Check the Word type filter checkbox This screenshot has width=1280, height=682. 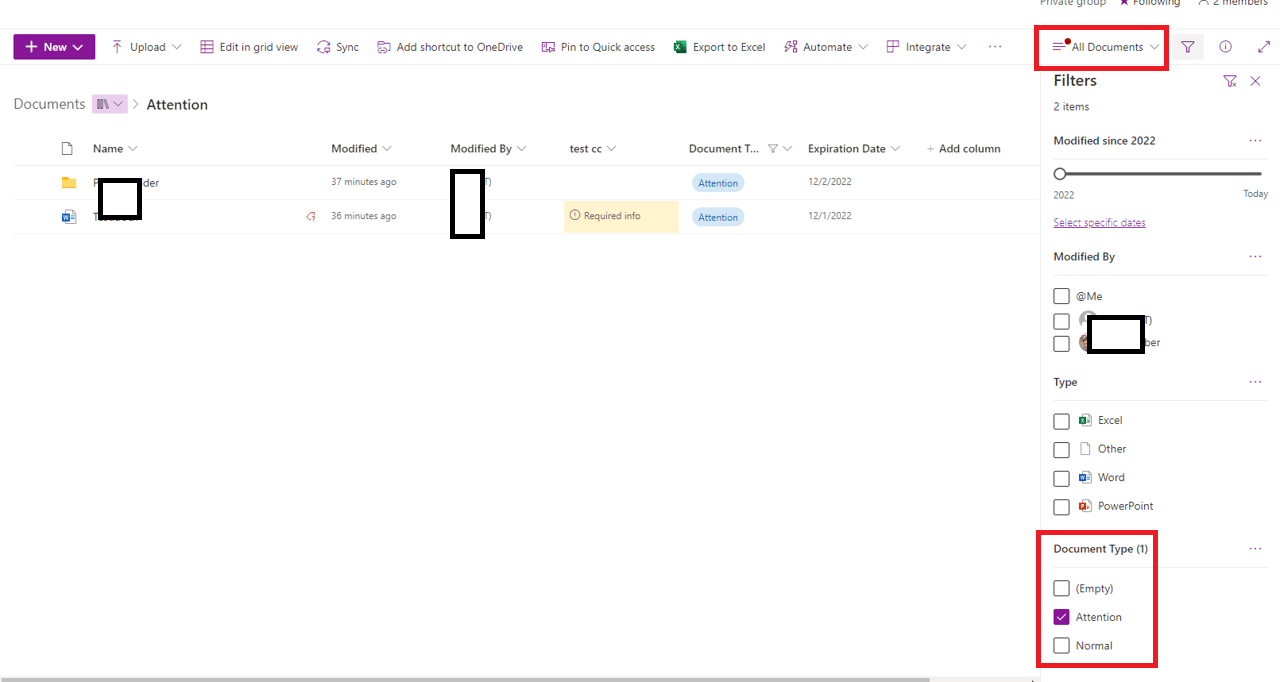tap(1062, 479)
